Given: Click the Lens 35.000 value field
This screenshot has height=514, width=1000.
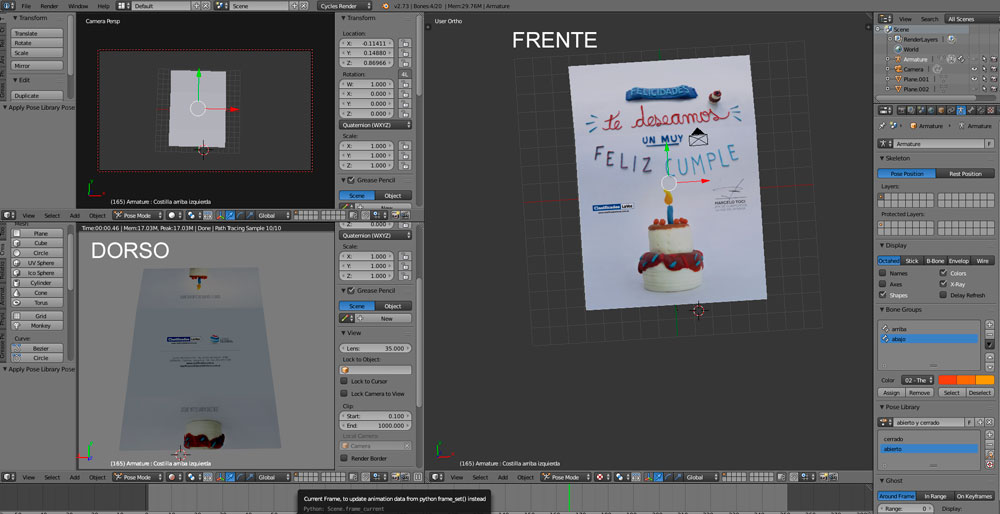Looking at the screenshot, I should click(x=376, y=348).
